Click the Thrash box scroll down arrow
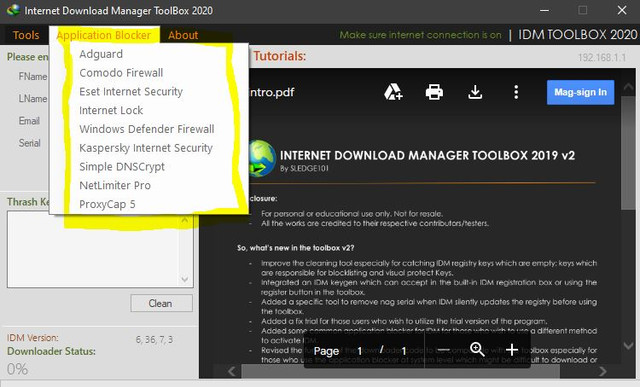Screen dimensions: 640x387 coord(184,280)
